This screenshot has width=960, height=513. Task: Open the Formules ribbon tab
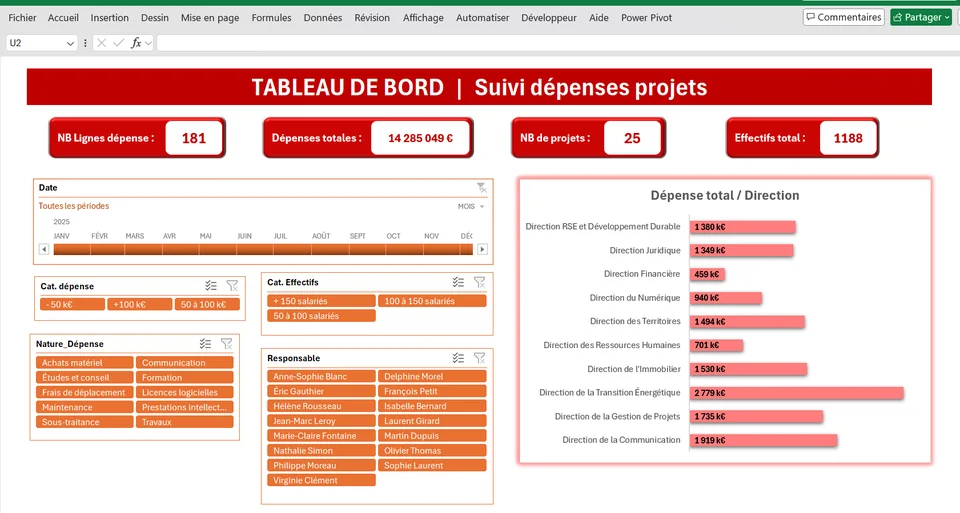(271, 18)
